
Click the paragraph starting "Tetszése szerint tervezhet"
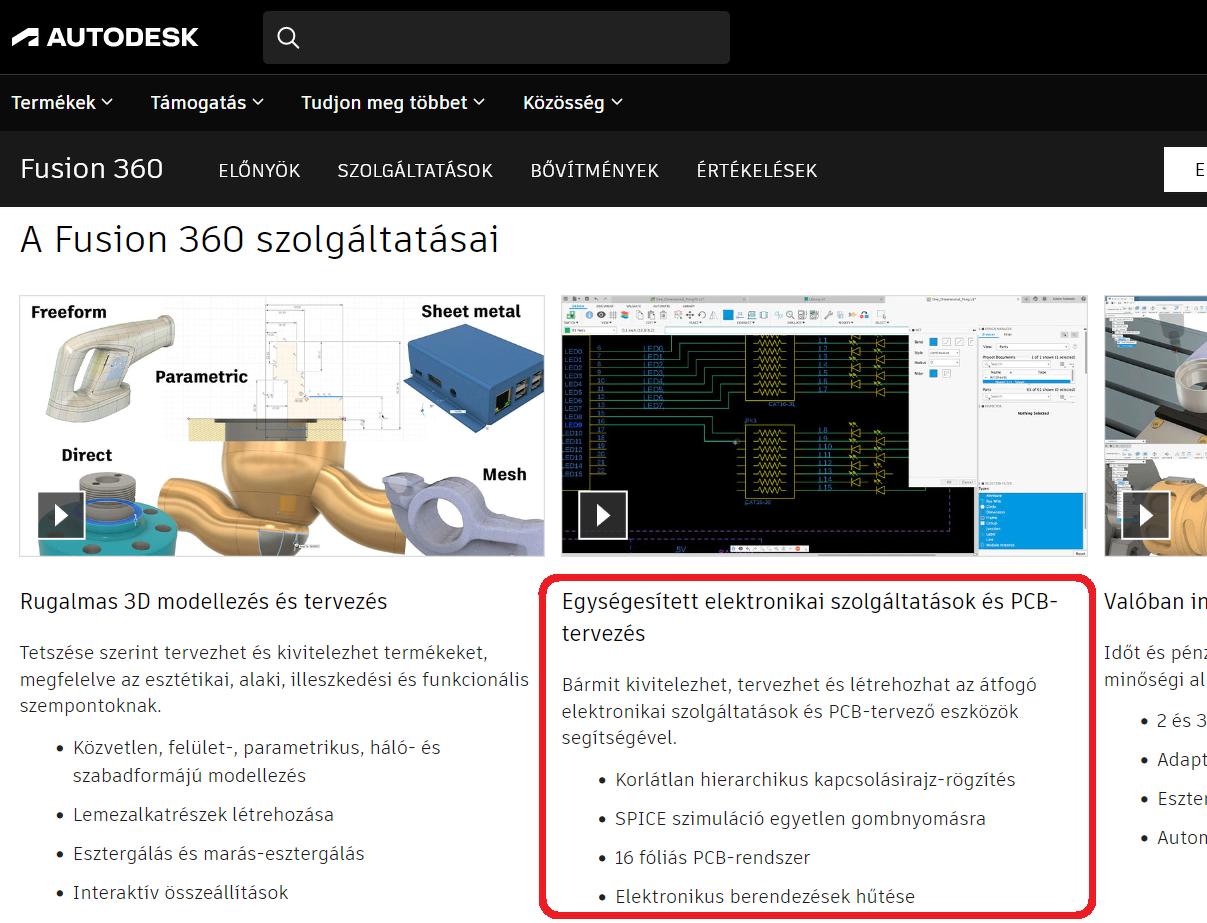275,679
